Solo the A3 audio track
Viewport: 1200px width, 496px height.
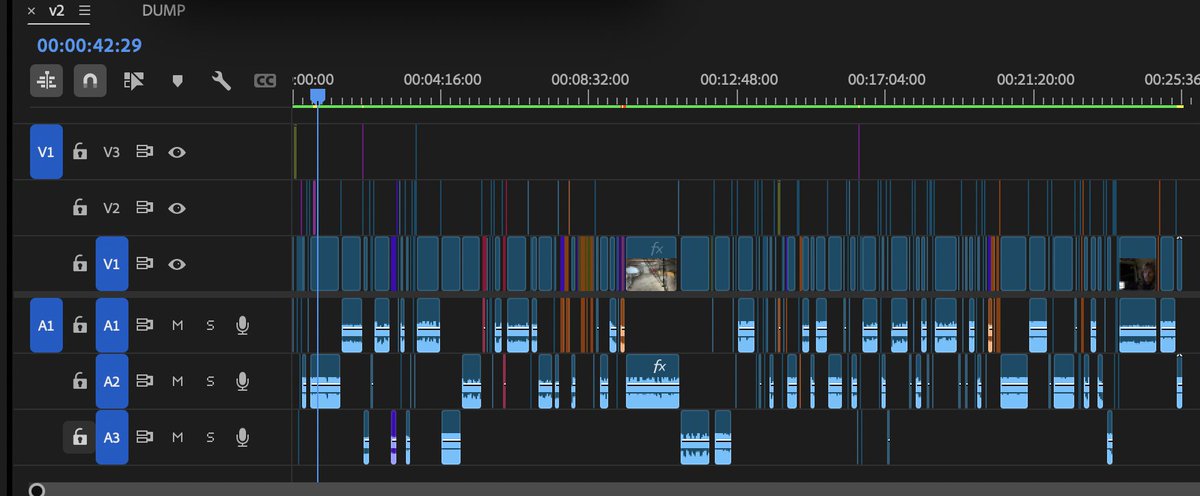coord(210,437)
